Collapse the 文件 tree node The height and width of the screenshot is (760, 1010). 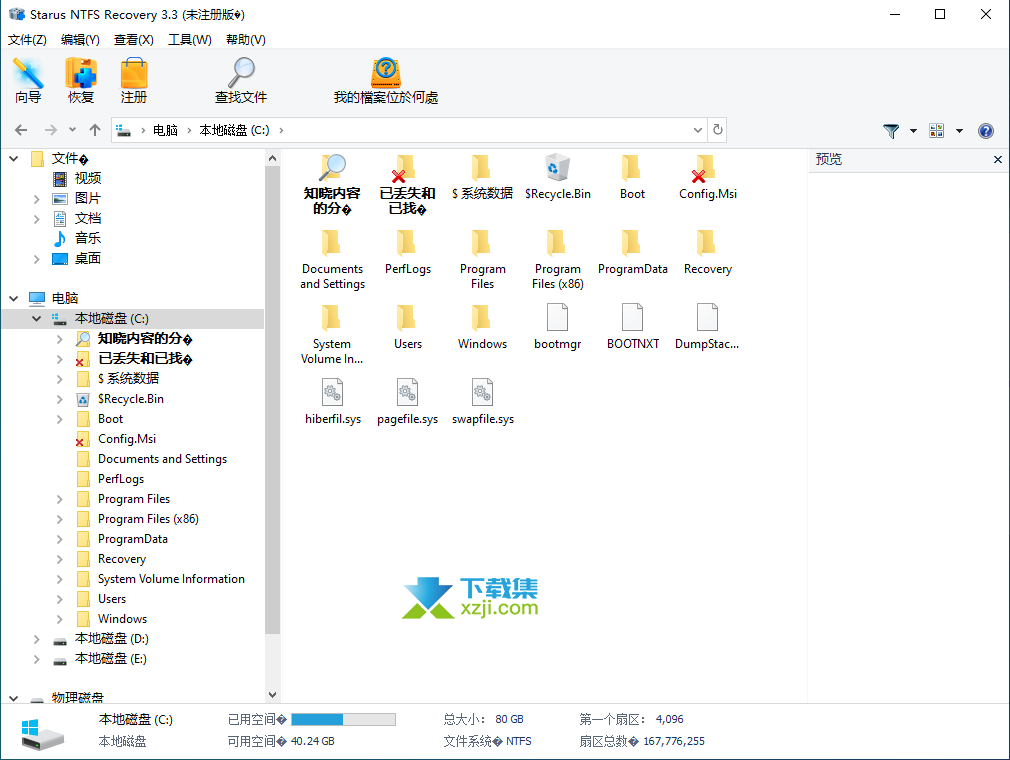14,158
